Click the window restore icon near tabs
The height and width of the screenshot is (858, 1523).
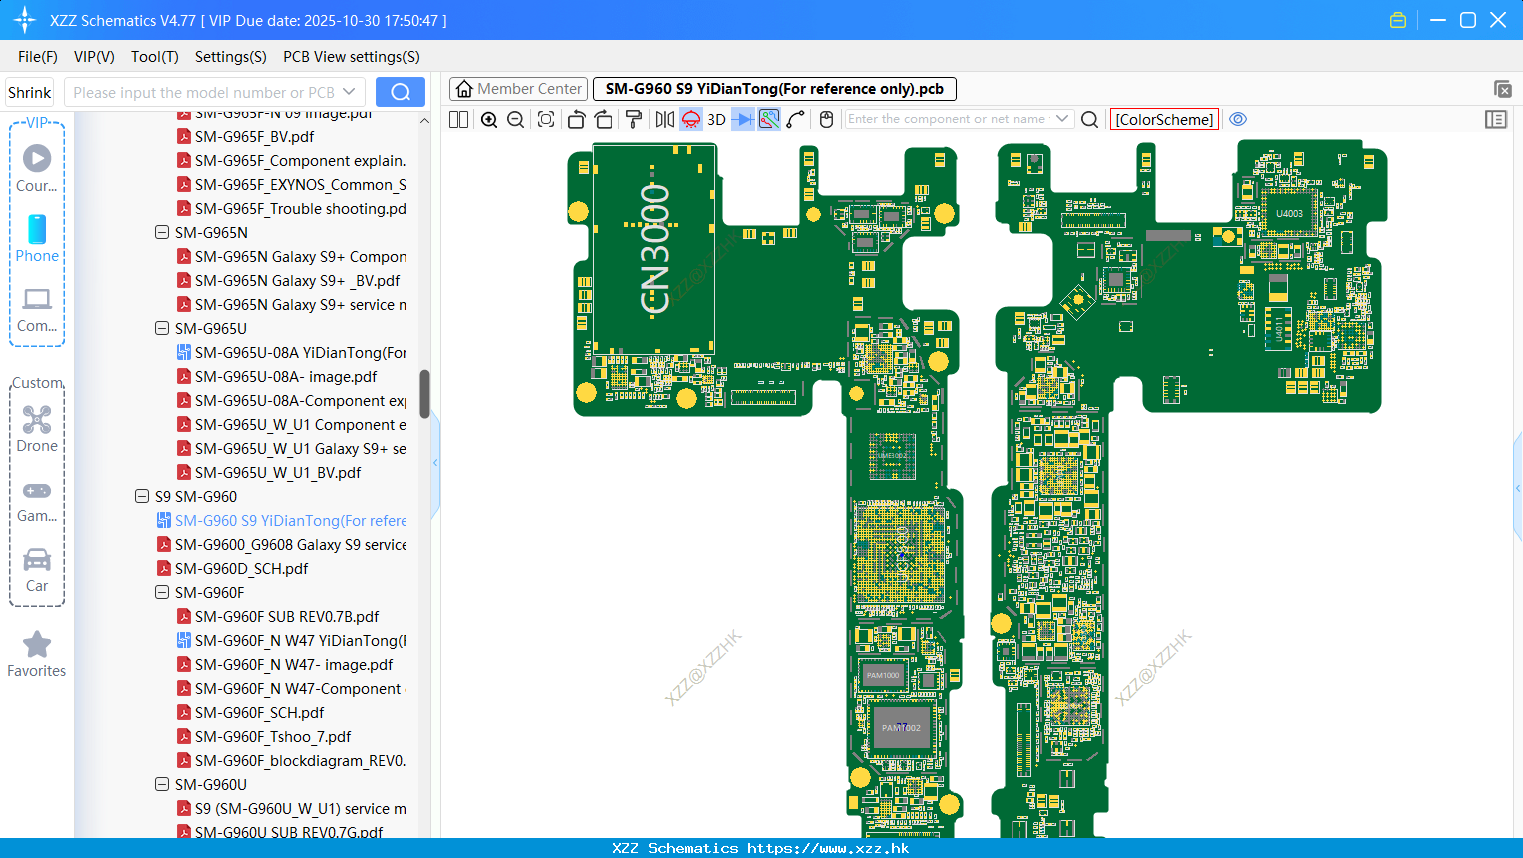point(1503,89)
